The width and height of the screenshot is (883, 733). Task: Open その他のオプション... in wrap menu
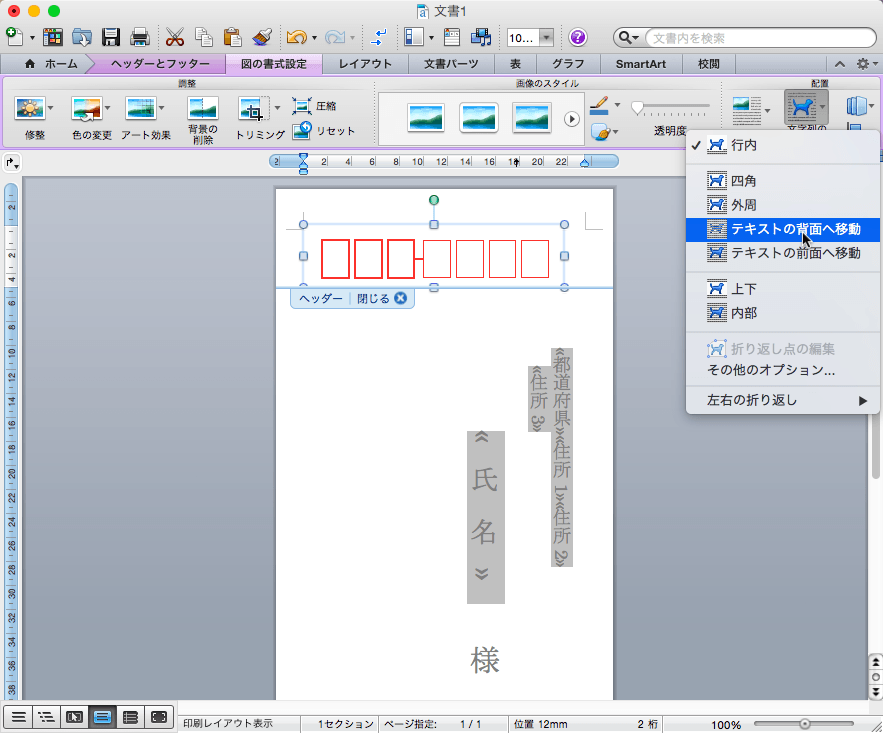771,370
